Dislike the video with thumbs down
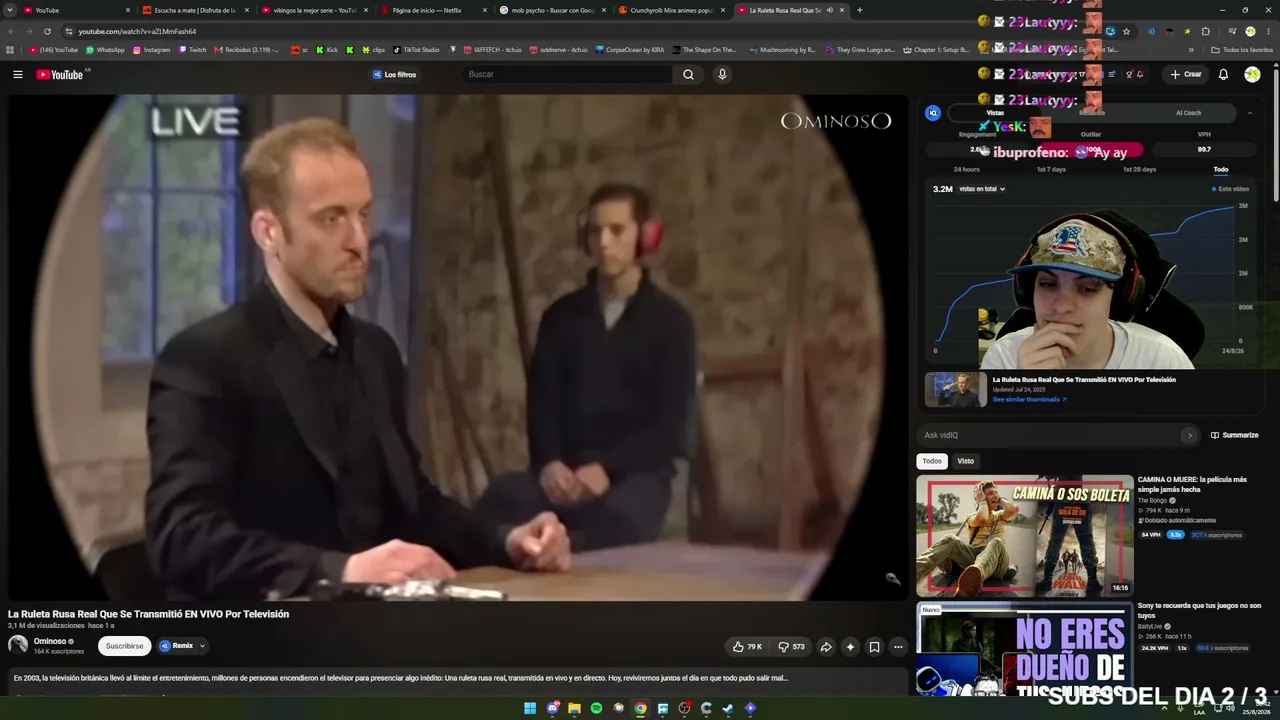 click(792, 647)
